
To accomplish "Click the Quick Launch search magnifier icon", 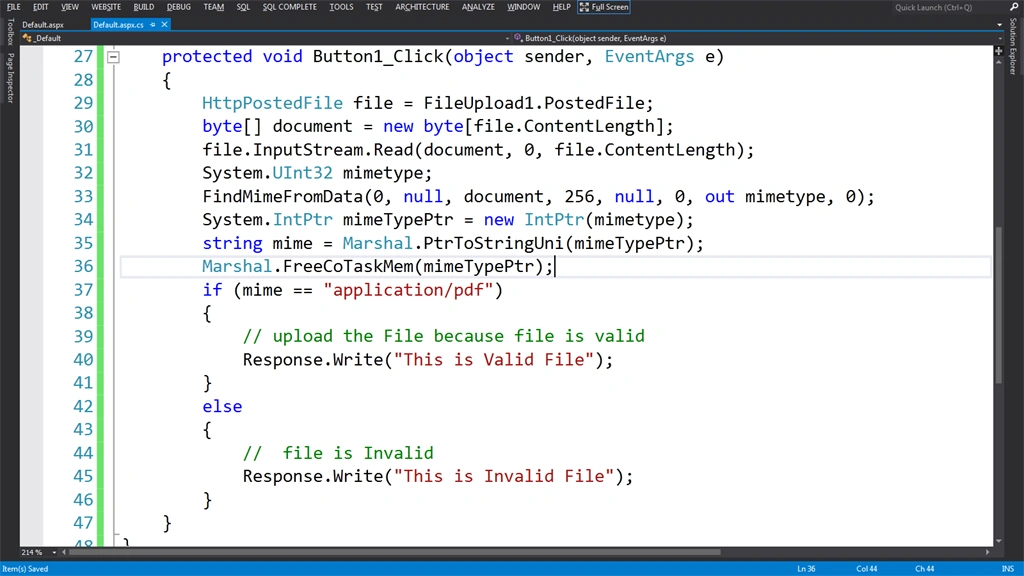I will coord(1014,7).
